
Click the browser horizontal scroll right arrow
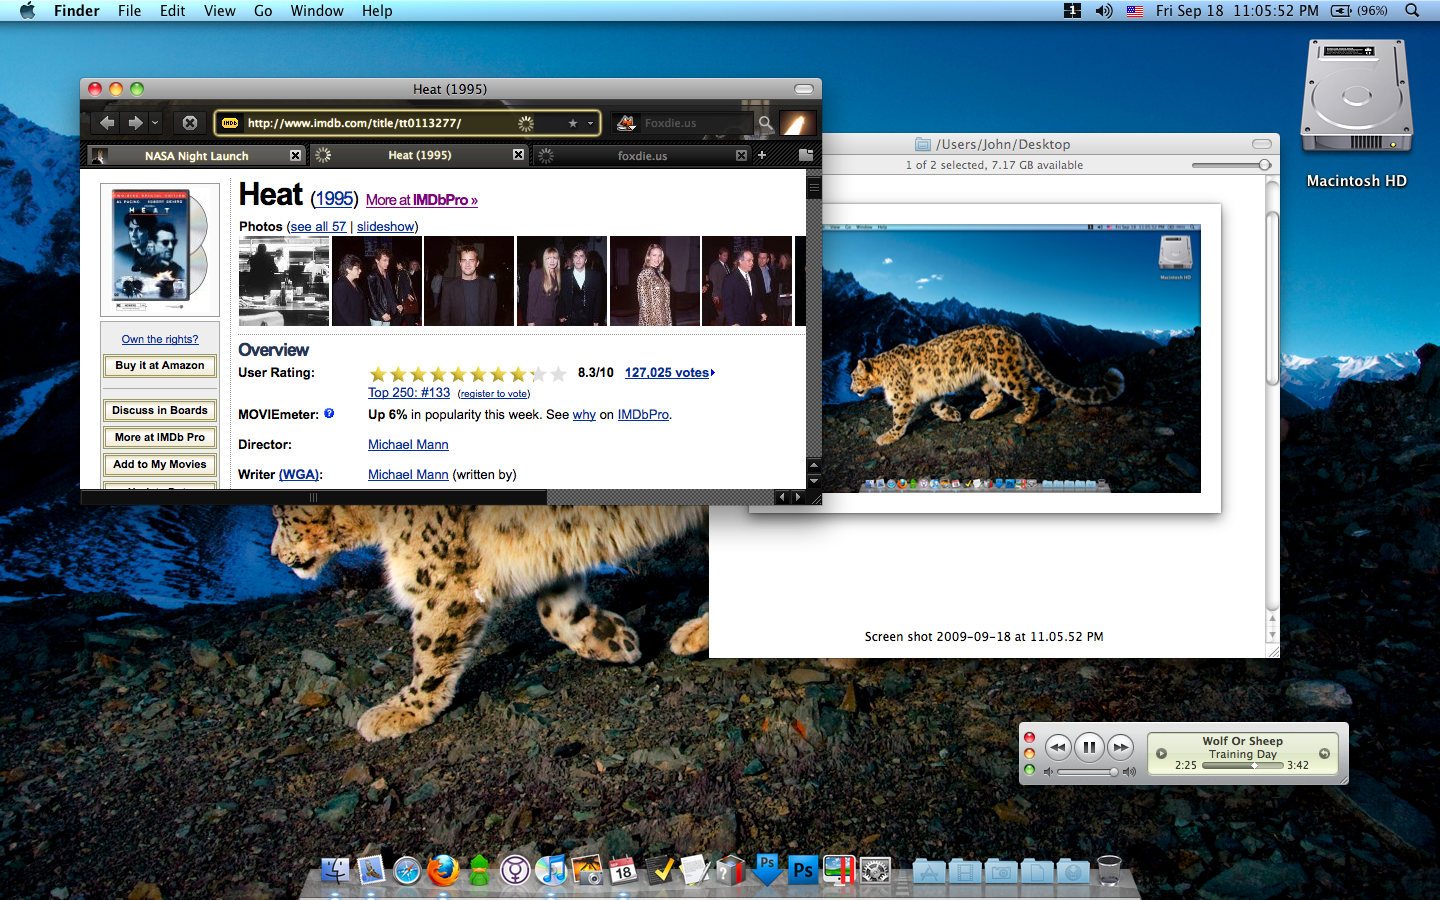[797, 497]
